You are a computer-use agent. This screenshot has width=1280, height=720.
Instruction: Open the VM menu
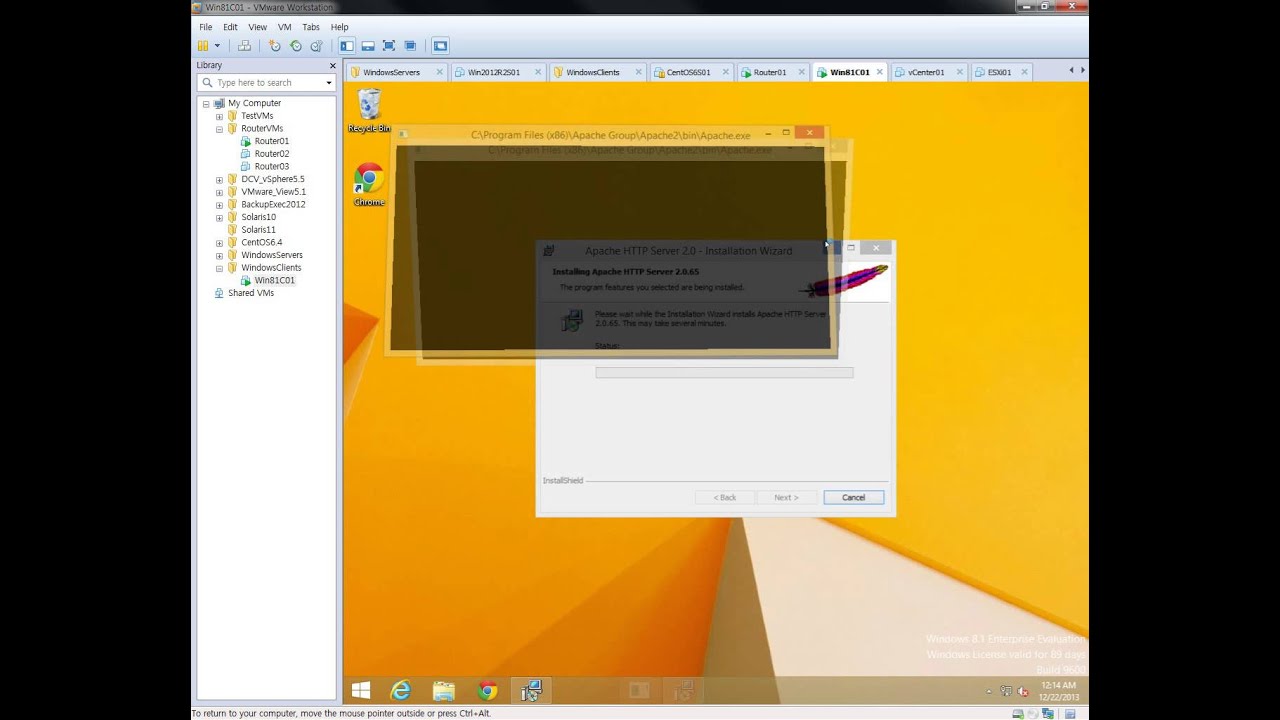pyautogui.click(x=285, y=27)
